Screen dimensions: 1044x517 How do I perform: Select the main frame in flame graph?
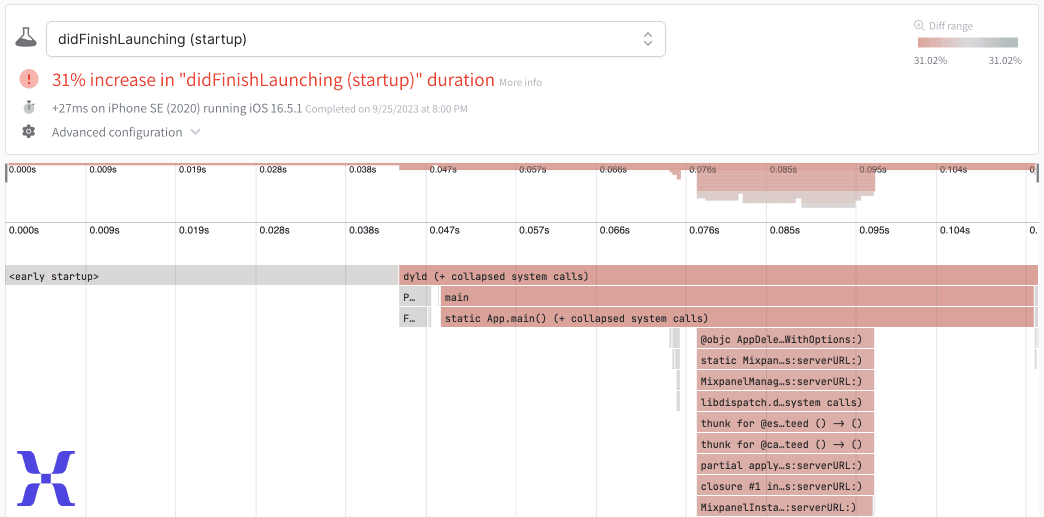click(x=736, y=297)
